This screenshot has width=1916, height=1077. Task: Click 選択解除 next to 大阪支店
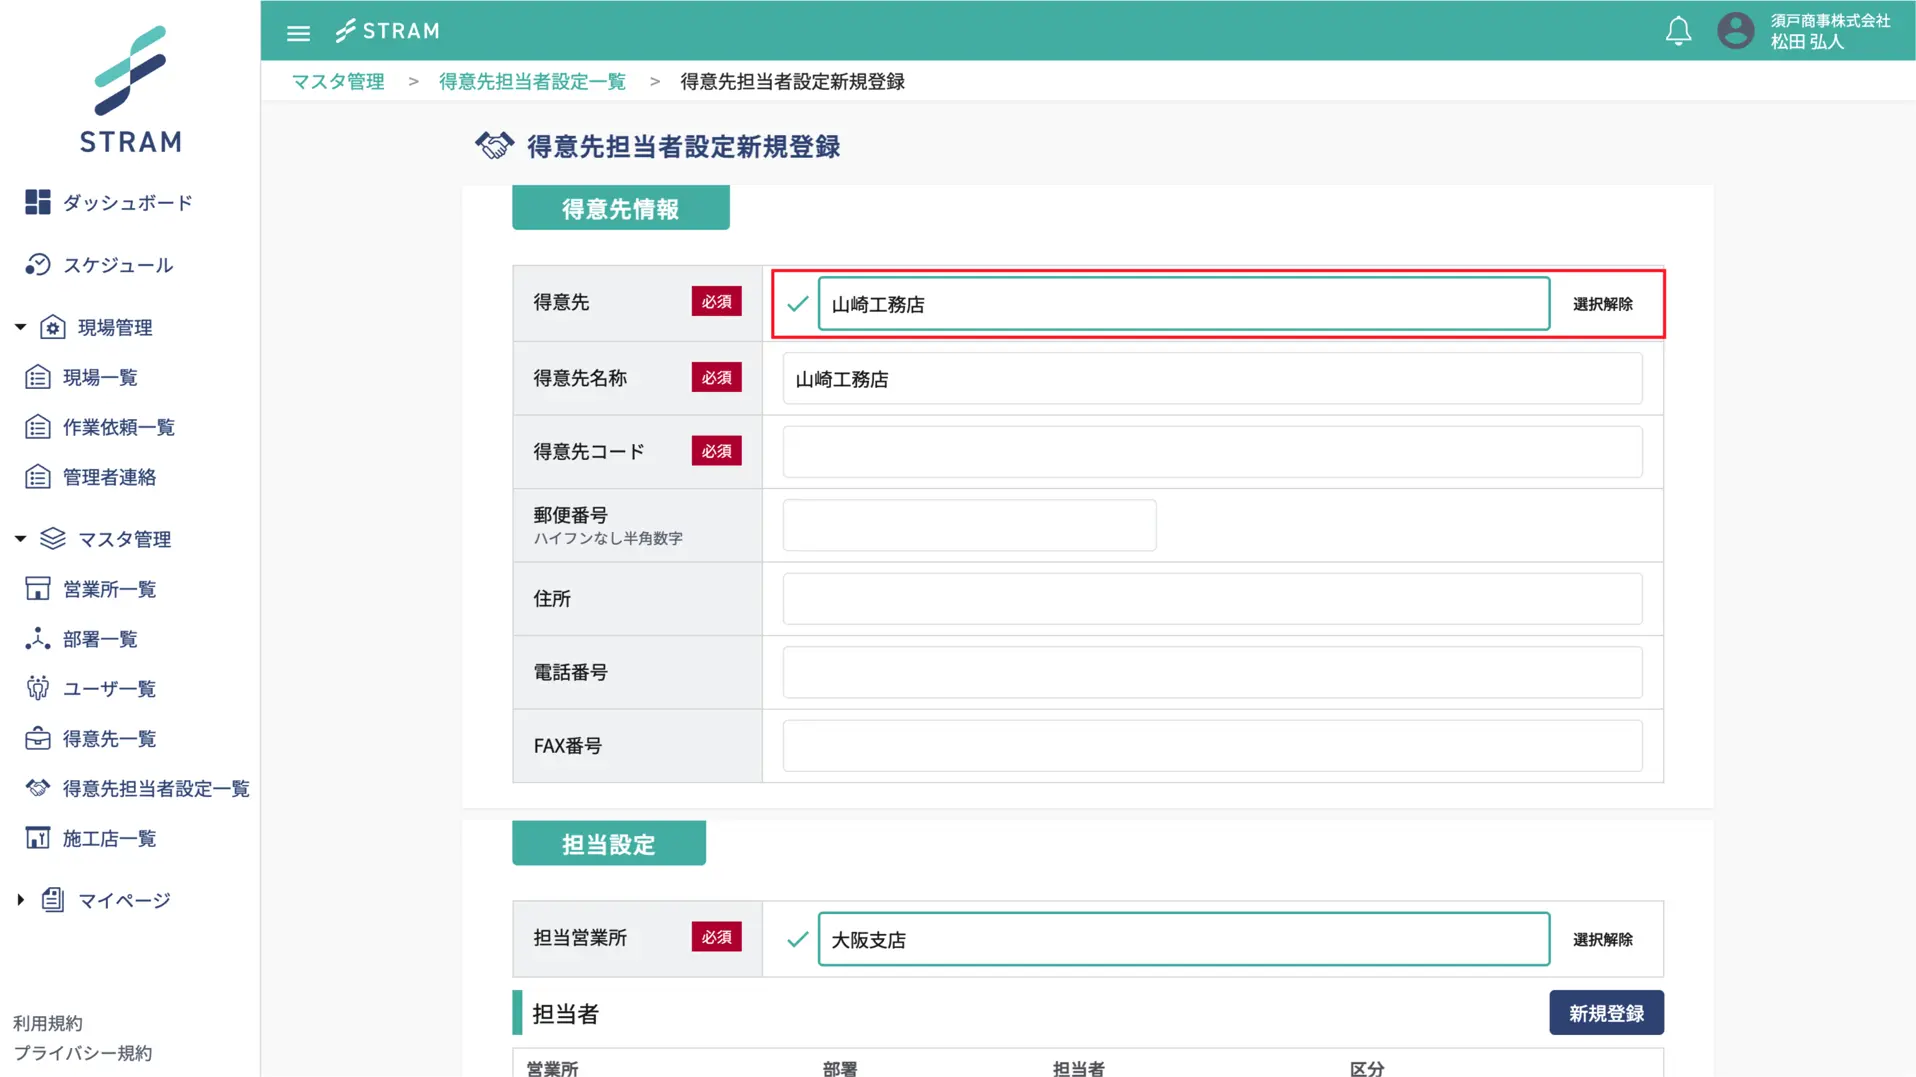click(x=1602, y=939)
